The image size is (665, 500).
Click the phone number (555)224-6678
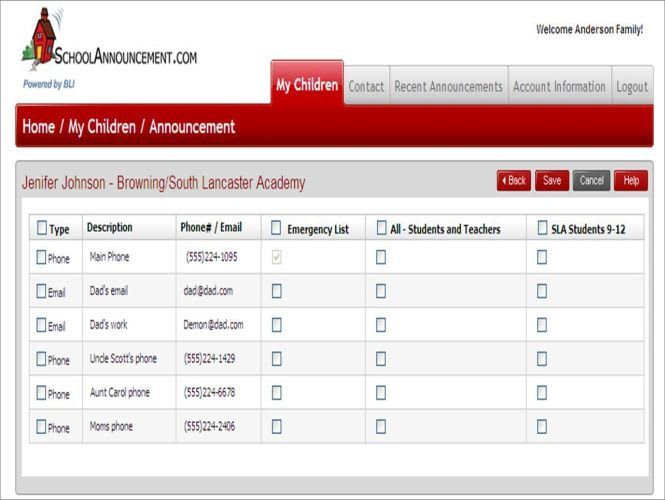tap(210, 392)
